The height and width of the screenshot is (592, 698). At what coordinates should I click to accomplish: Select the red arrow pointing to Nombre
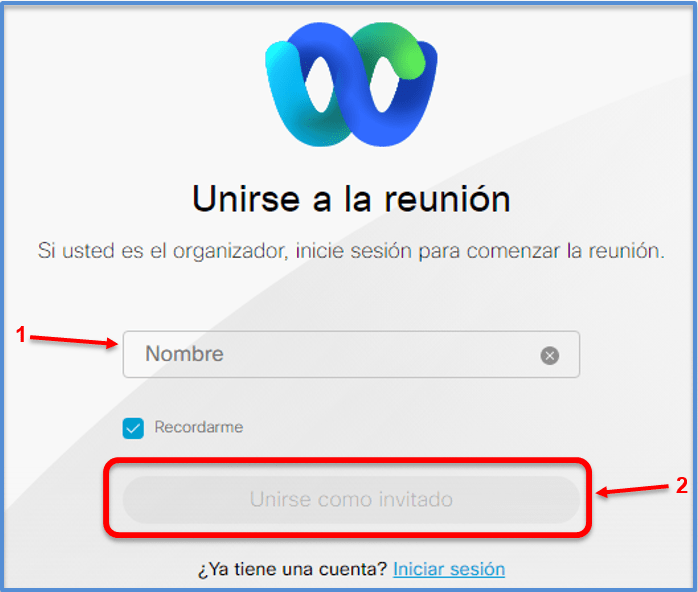[74, 341]
